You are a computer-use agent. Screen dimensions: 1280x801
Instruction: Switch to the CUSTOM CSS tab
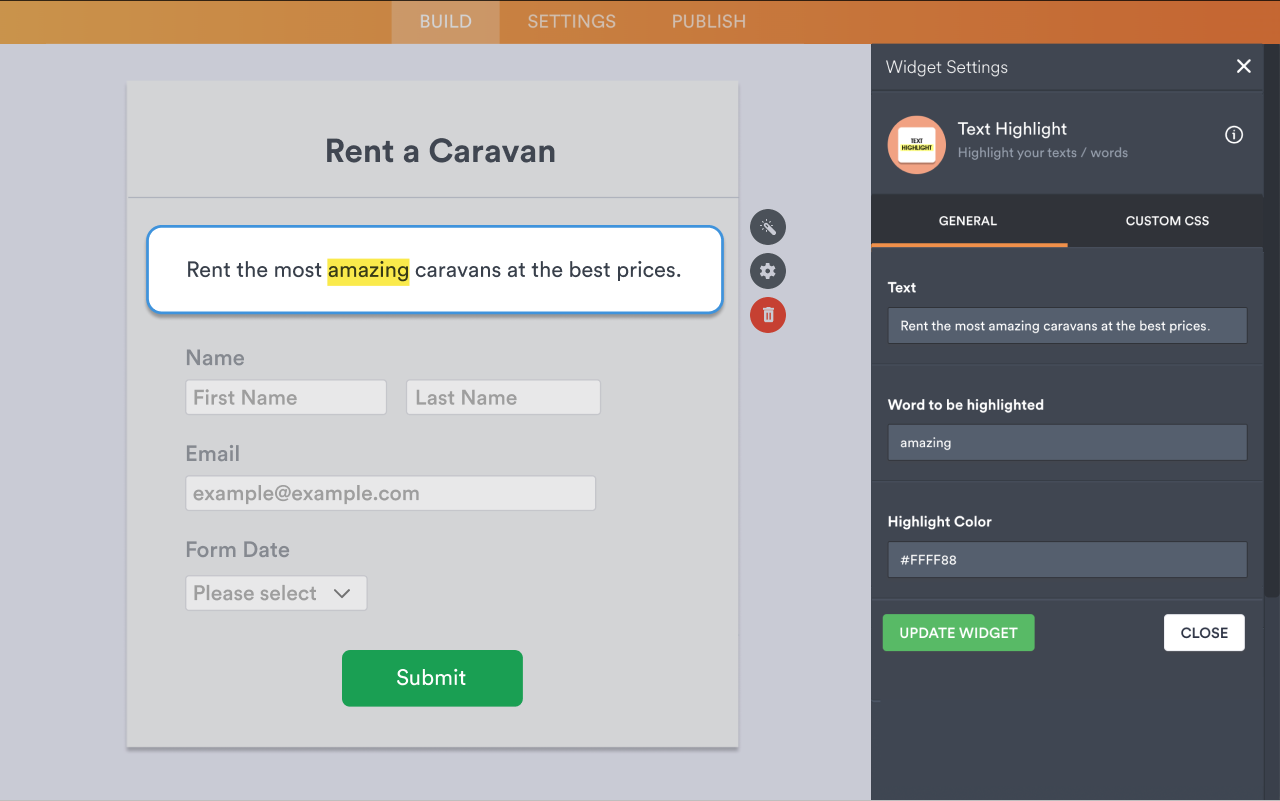point(1166,220)
